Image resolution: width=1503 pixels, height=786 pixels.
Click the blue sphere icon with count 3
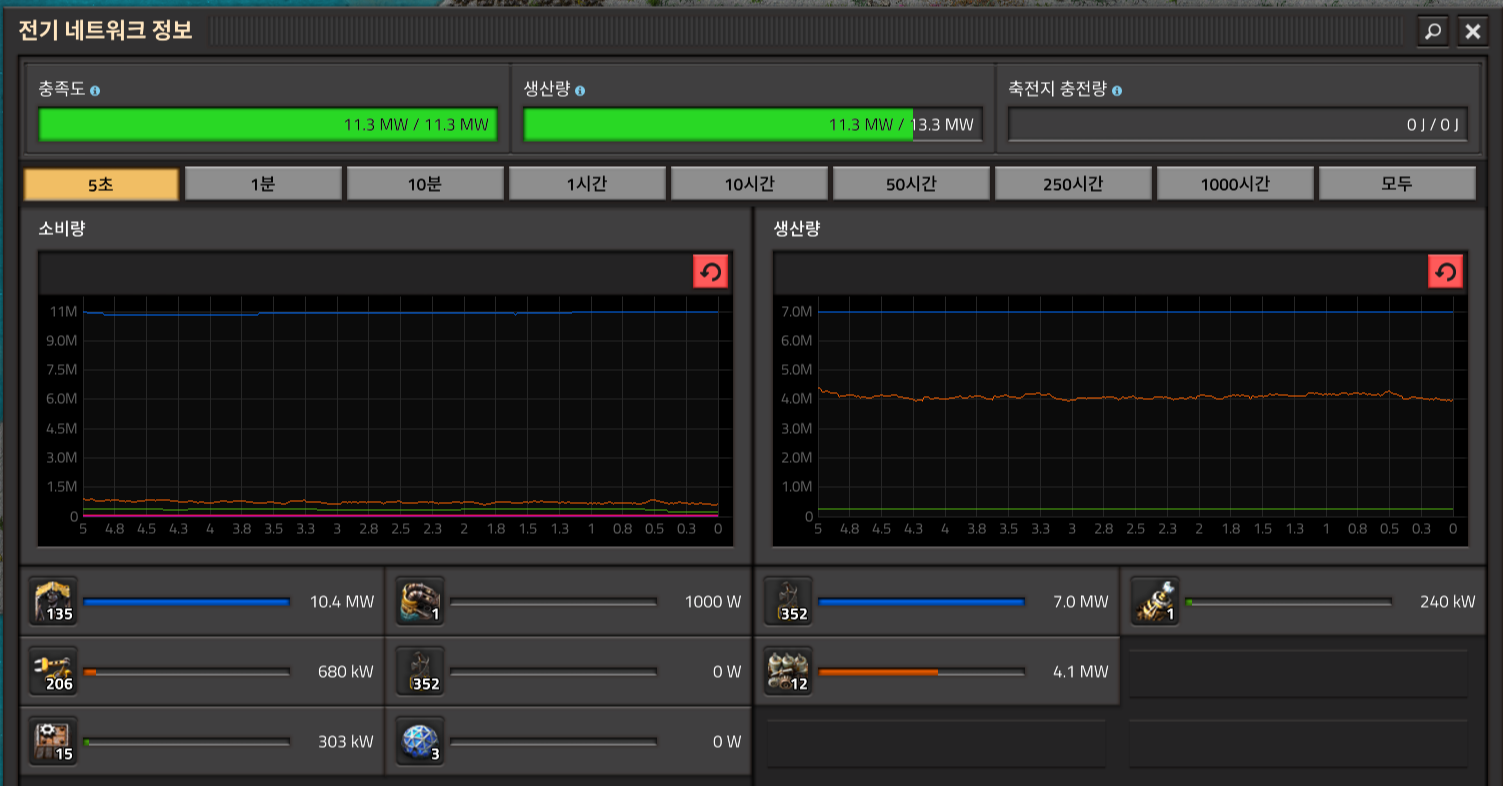point(420,742)
